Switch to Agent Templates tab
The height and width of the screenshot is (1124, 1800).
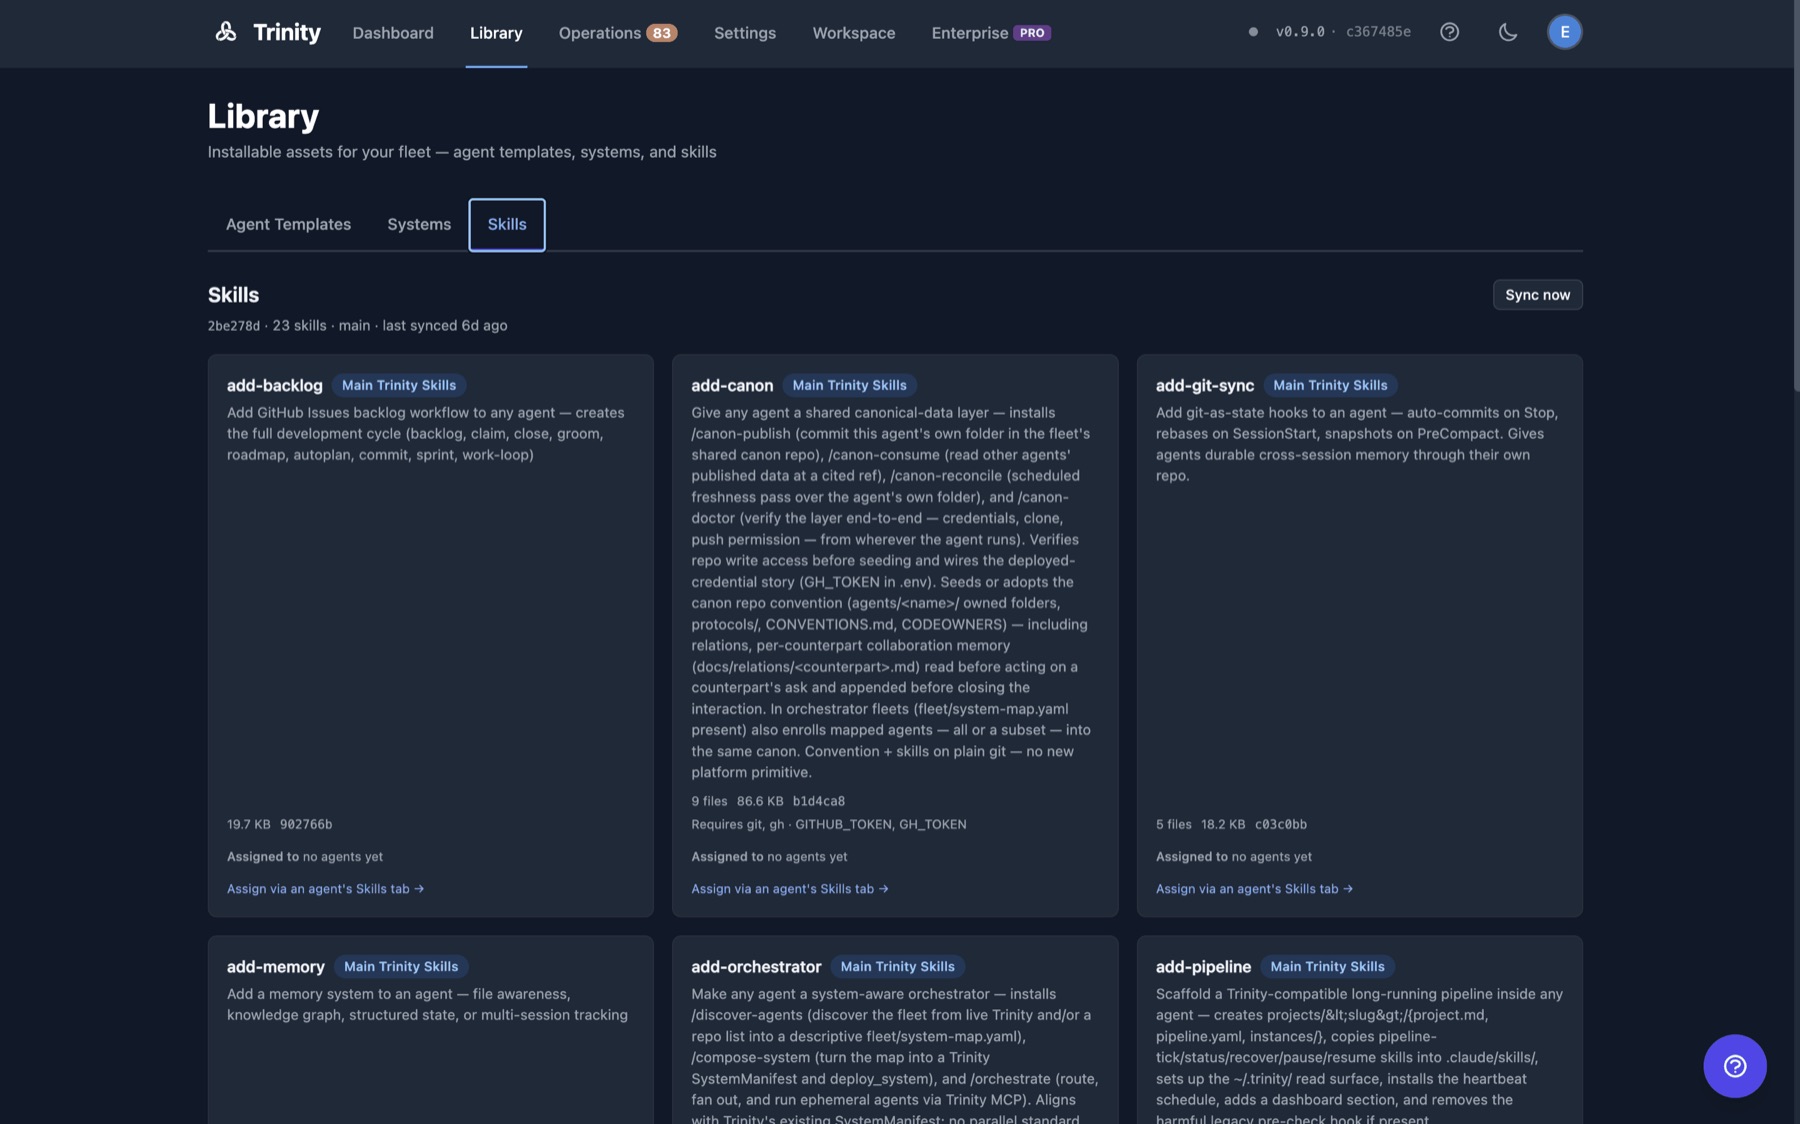(x=288, y=224)
